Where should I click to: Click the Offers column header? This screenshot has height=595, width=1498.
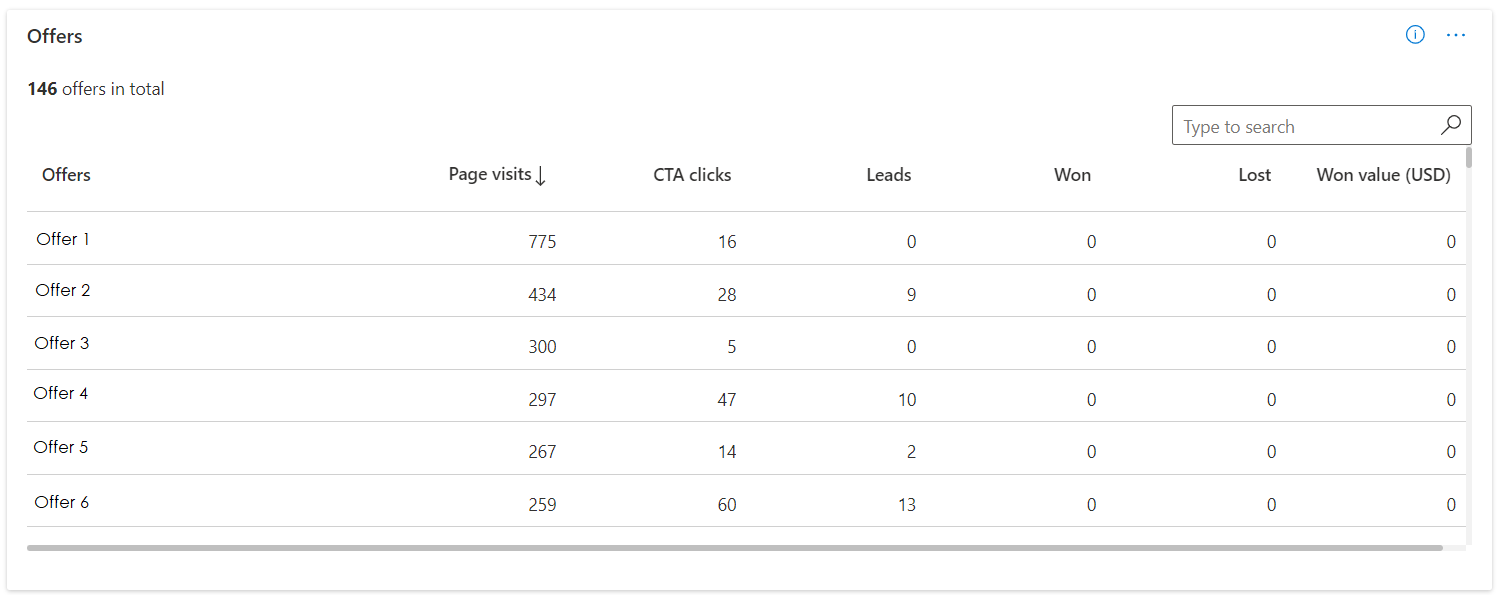[66, 175]
